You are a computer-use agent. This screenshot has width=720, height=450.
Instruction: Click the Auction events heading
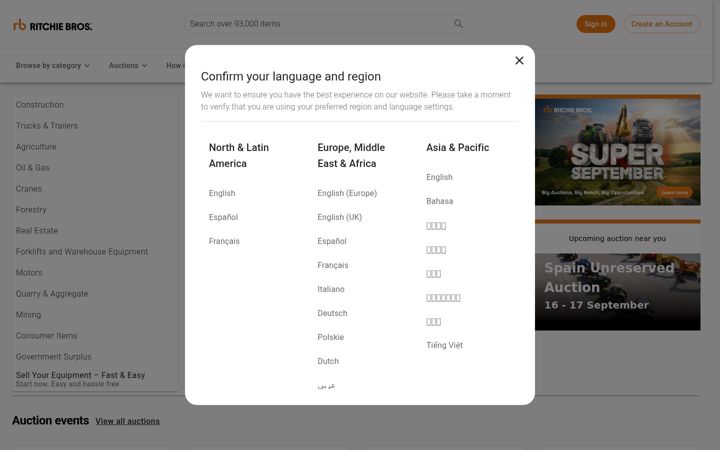[x=51, y=421]
